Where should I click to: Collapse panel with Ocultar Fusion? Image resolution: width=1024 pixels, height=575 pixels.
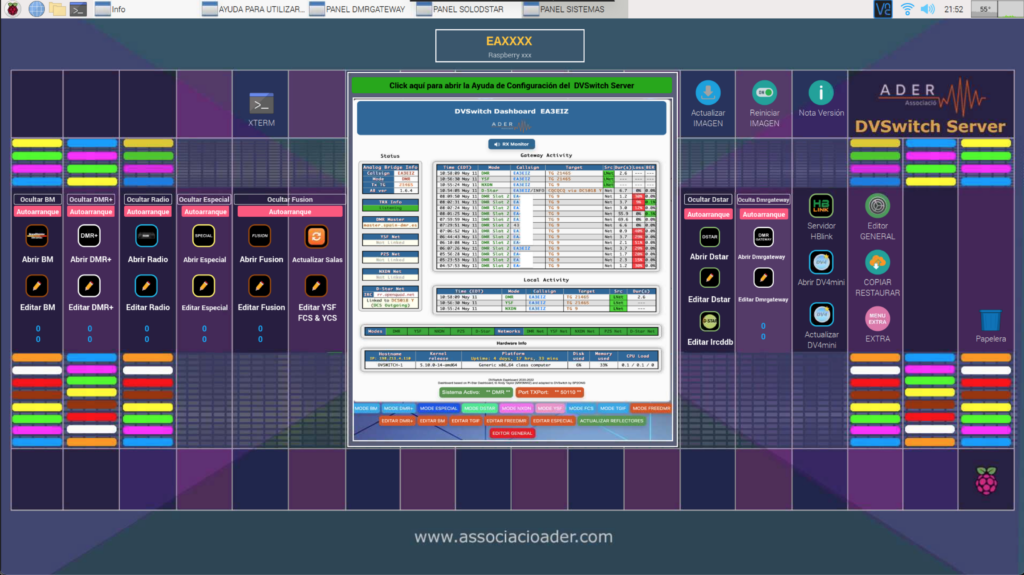[288, 199]
